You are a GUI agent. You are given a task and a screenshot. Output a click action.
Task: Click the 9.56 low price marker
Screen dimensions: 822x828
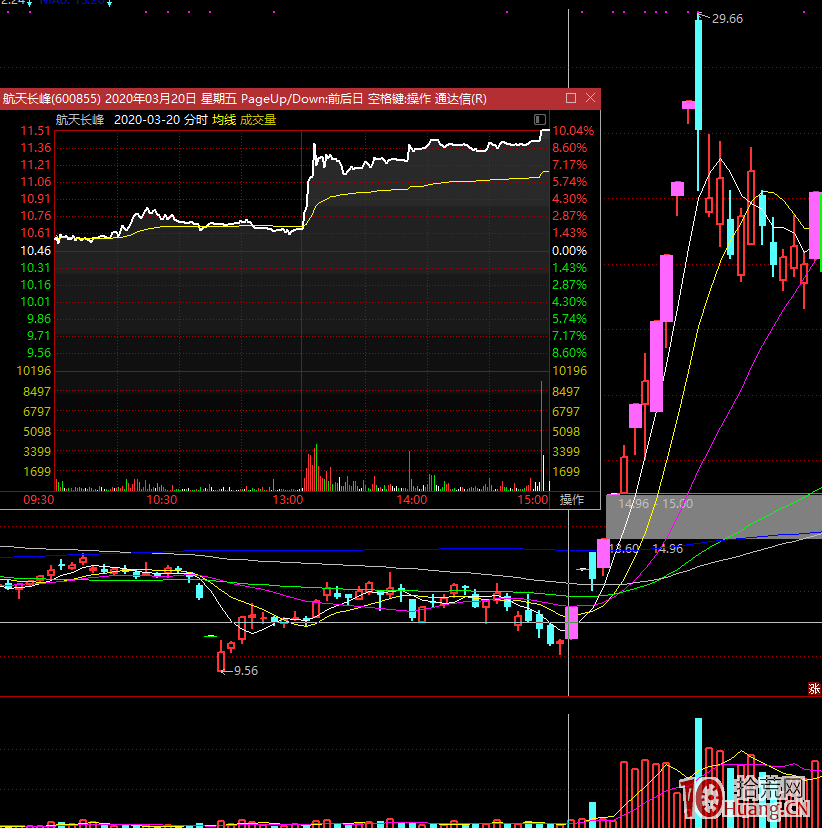(245, 671)
